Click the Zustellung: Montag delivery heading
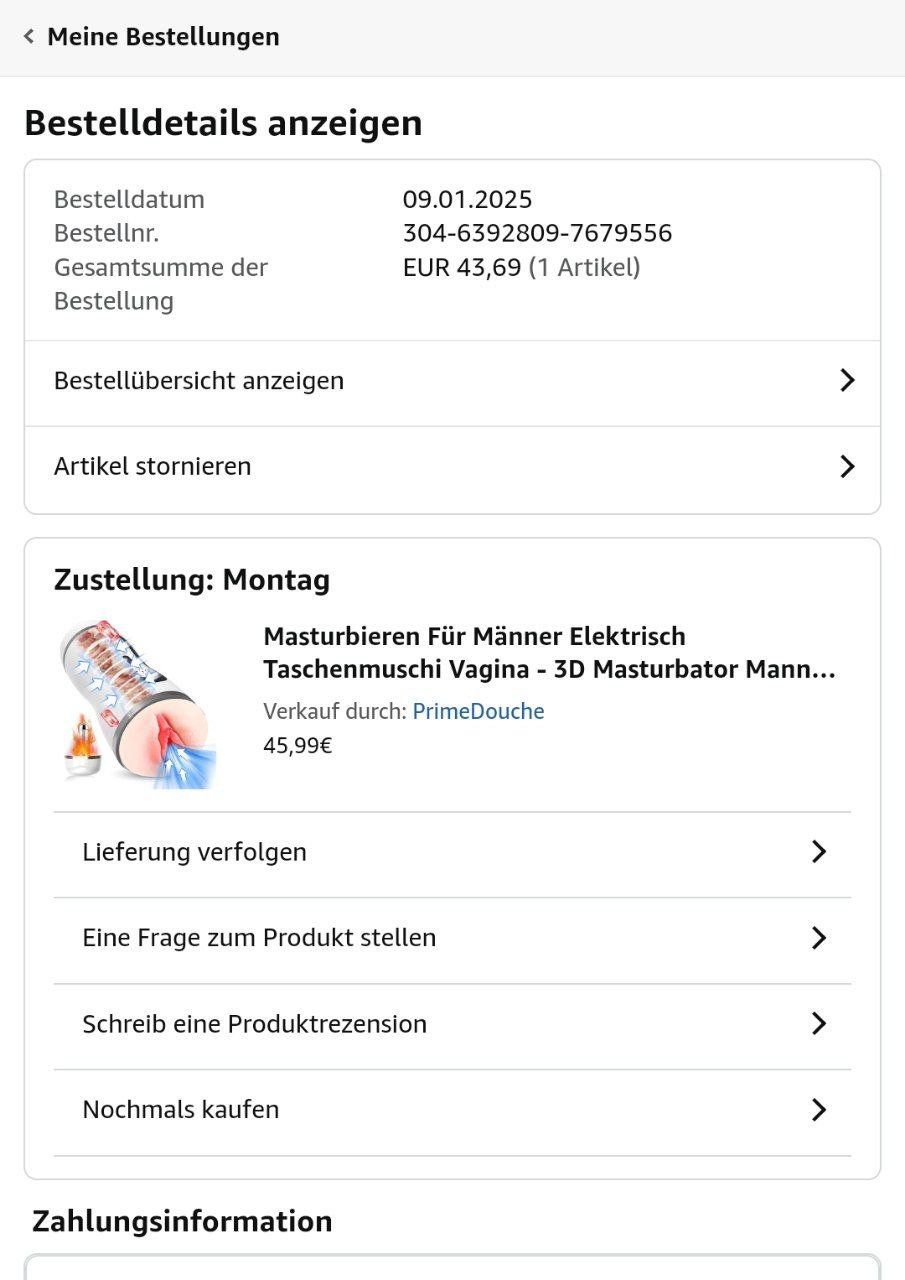905x1280 pixels. click(192, 580)
